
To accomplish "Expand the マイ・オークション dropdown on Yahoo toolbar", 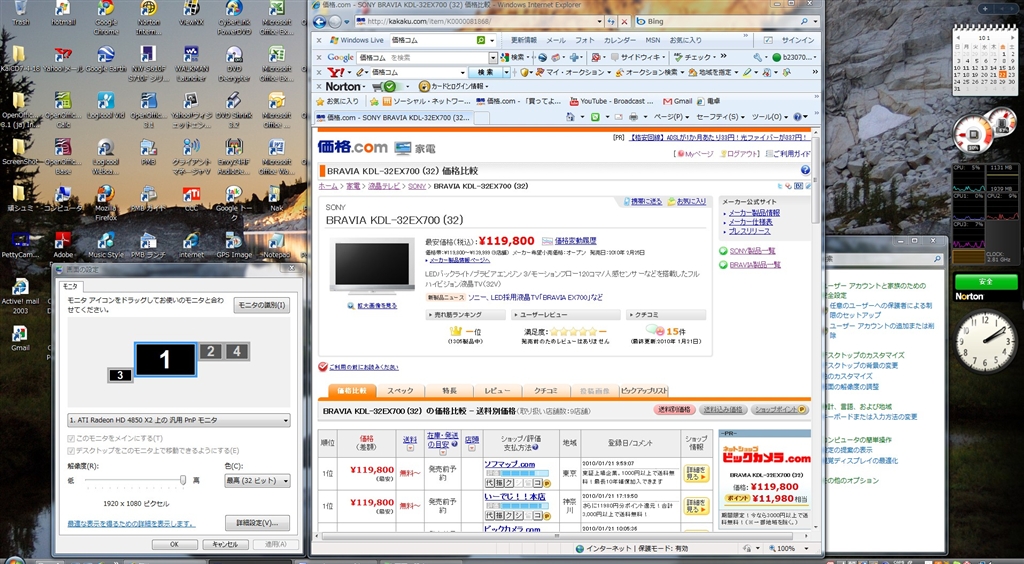I will pos(609,72).
